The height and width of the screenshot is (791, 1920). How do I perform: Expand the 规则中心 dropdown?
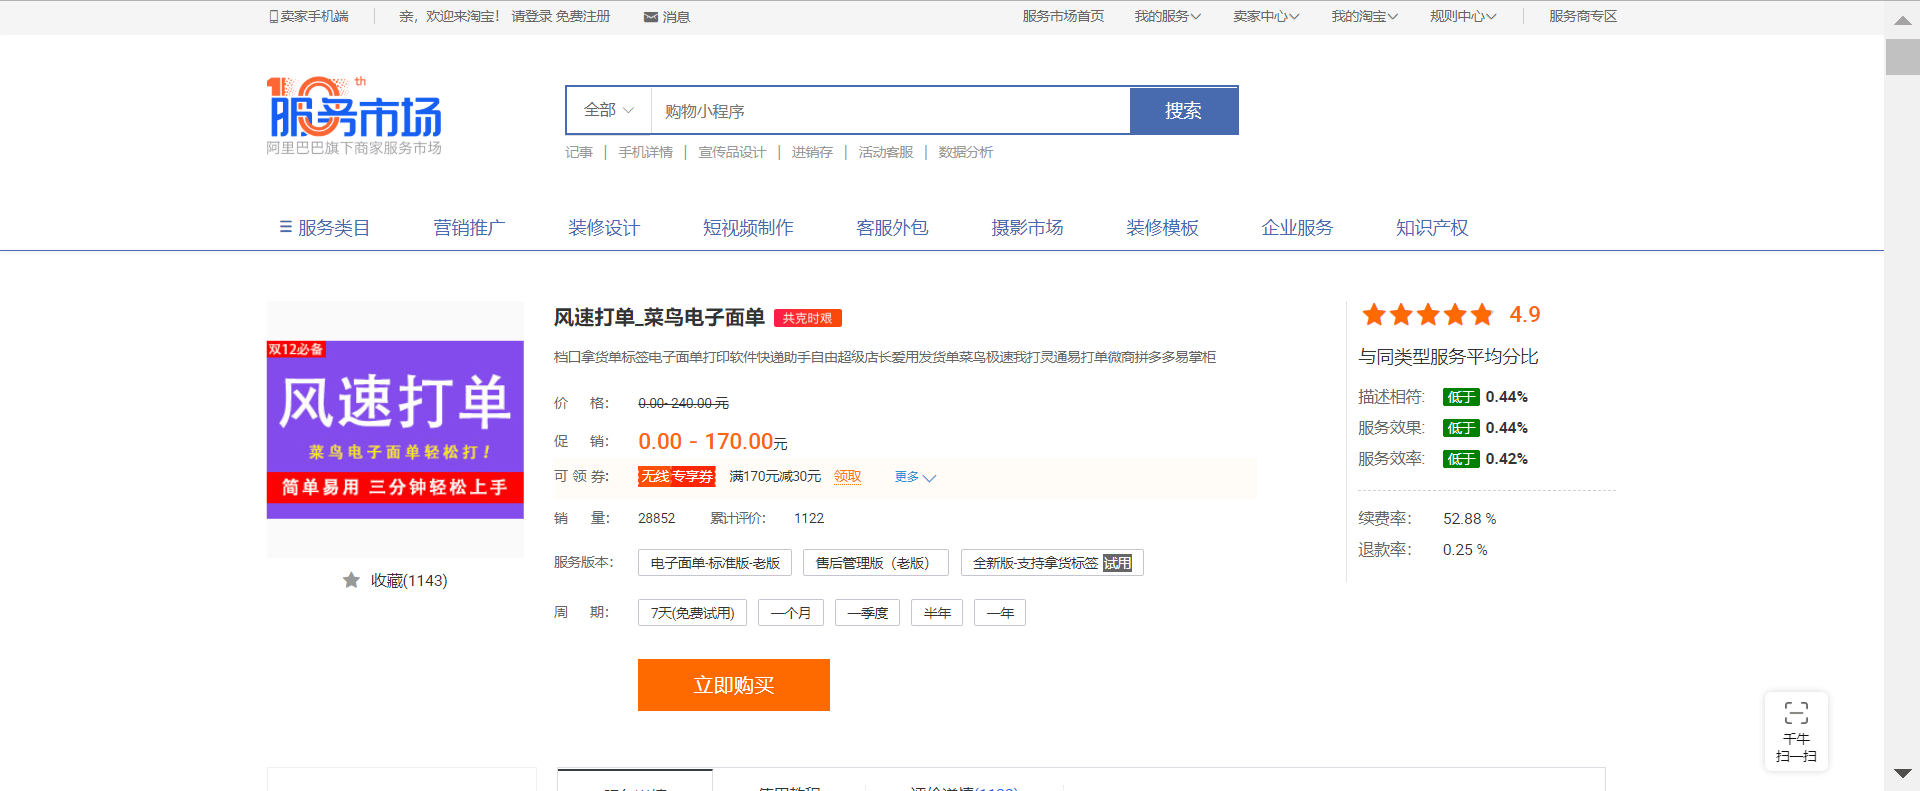[x=1463, y=16]
